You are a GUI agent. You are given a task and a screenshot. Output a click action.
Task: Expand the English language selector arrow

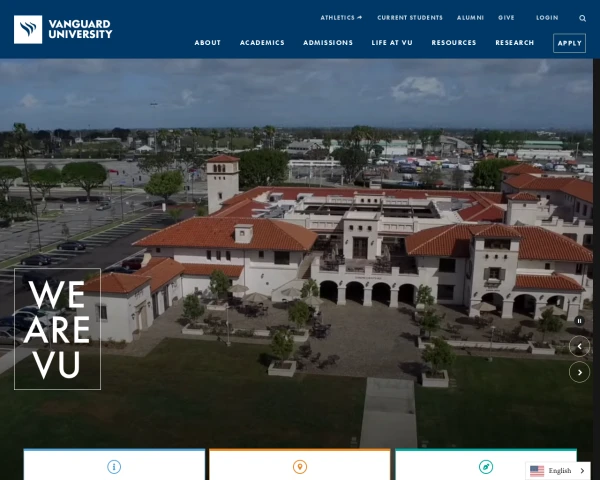[x=583, y=471]
